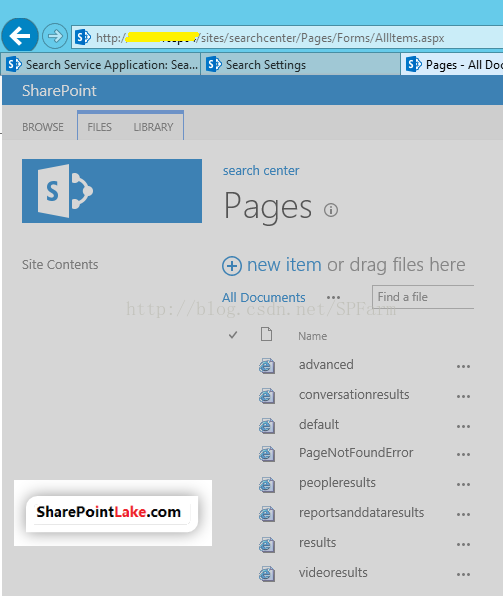503x596 pixels.
Task: Switch to the FILES ribbon tab
Action: click(x=100, y=127)
